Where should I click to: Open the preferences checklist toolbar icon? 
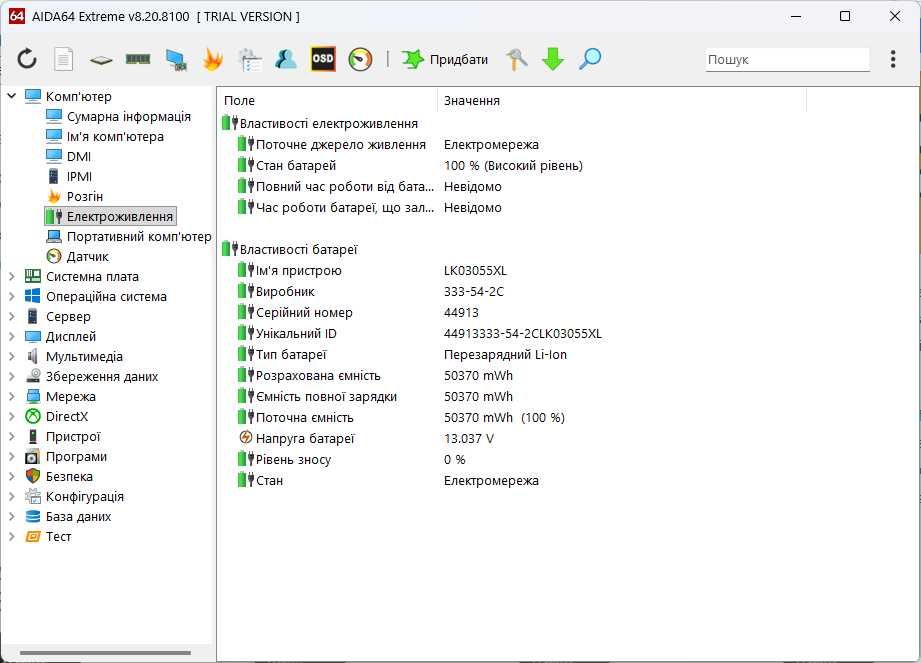coord(250,59)
